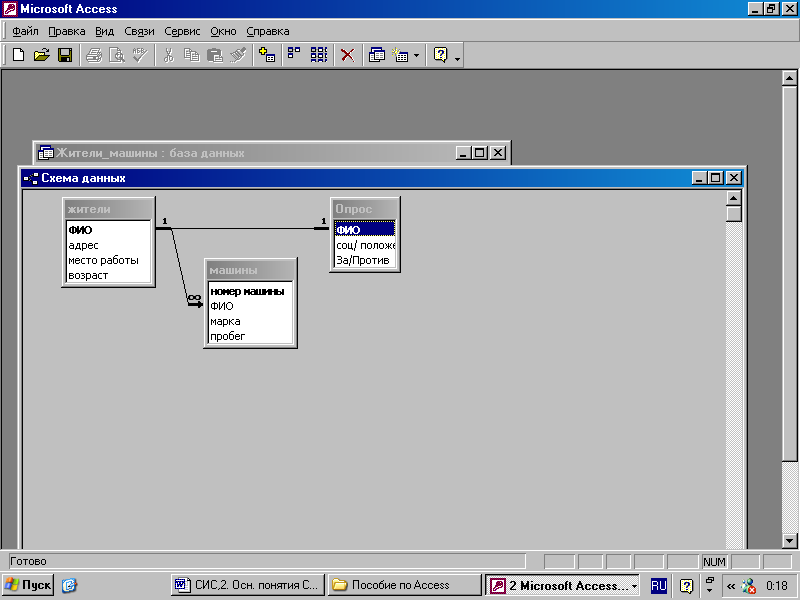Select the жители table title bar
The width and height of the screenshot is (800, 600).
[x=108, y=209]
